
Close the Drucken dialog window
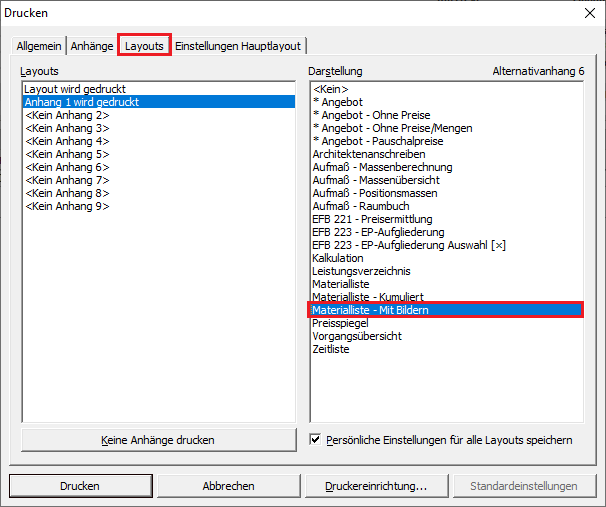[586, 13]
